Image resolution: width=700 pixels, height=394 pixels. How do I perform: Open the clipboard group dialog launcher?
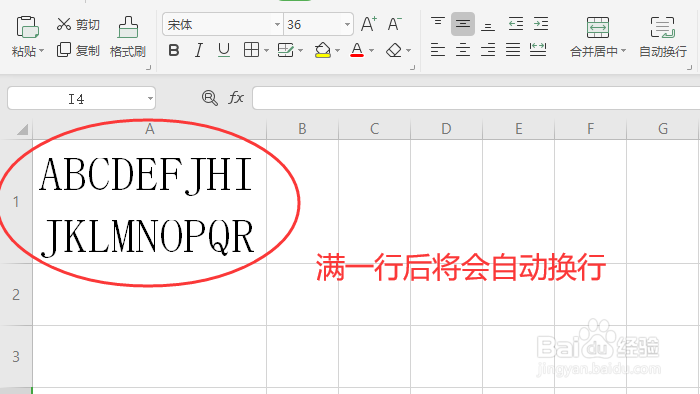pos(149,67)
